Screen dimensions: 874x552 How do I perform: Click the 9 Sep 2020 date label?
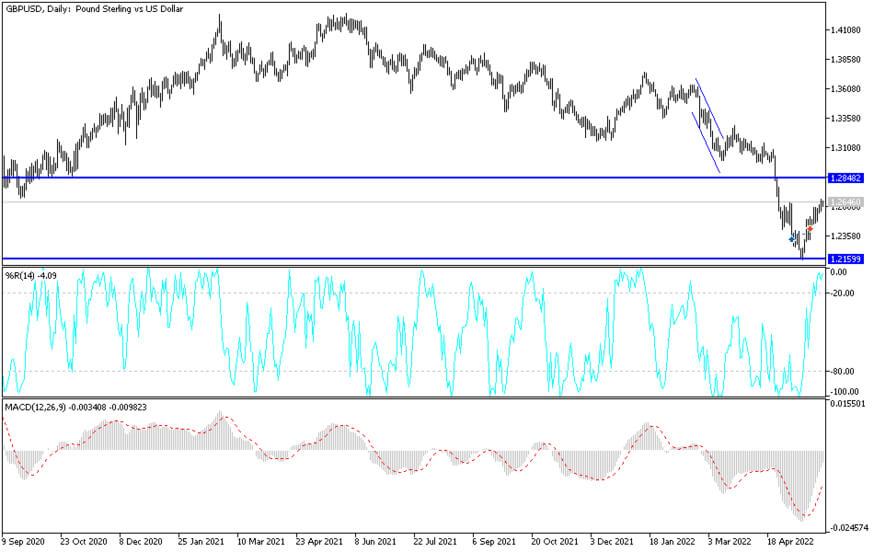(23, 541)
